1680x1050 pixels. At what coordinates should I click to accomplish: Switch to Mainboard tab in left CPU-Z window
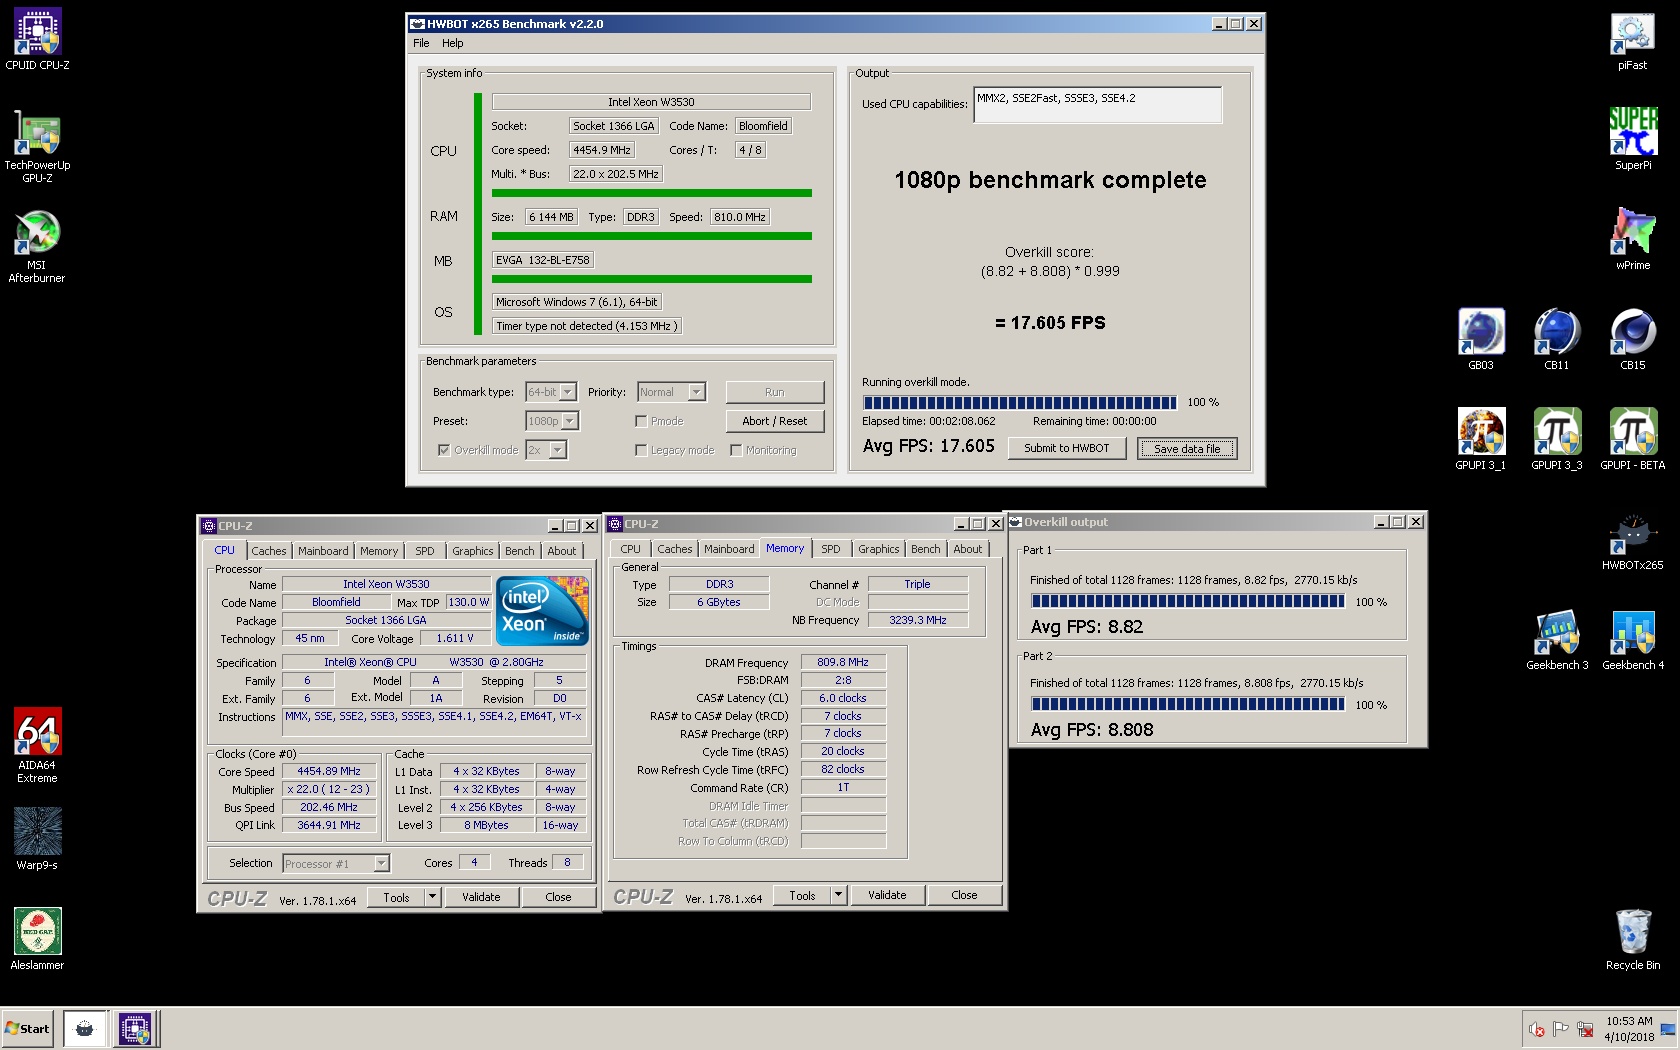[x=323, y=550]
